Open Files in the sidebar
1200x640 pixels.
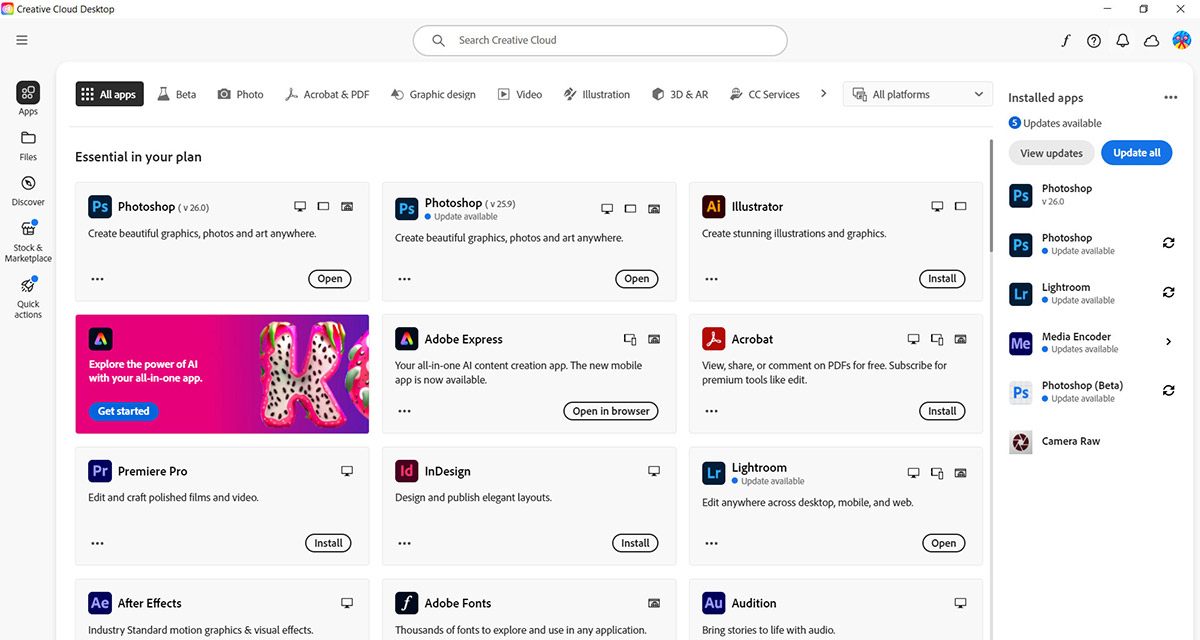[28, 145]
